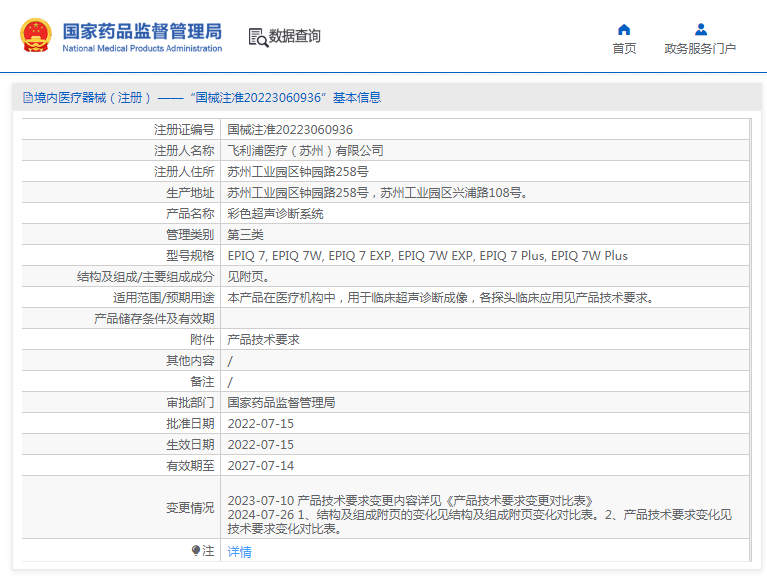Viewport: 767px width, 579px height.
Task: Click the 注册证编号 label
Action: pyautogui.click(x=184, y=130)
